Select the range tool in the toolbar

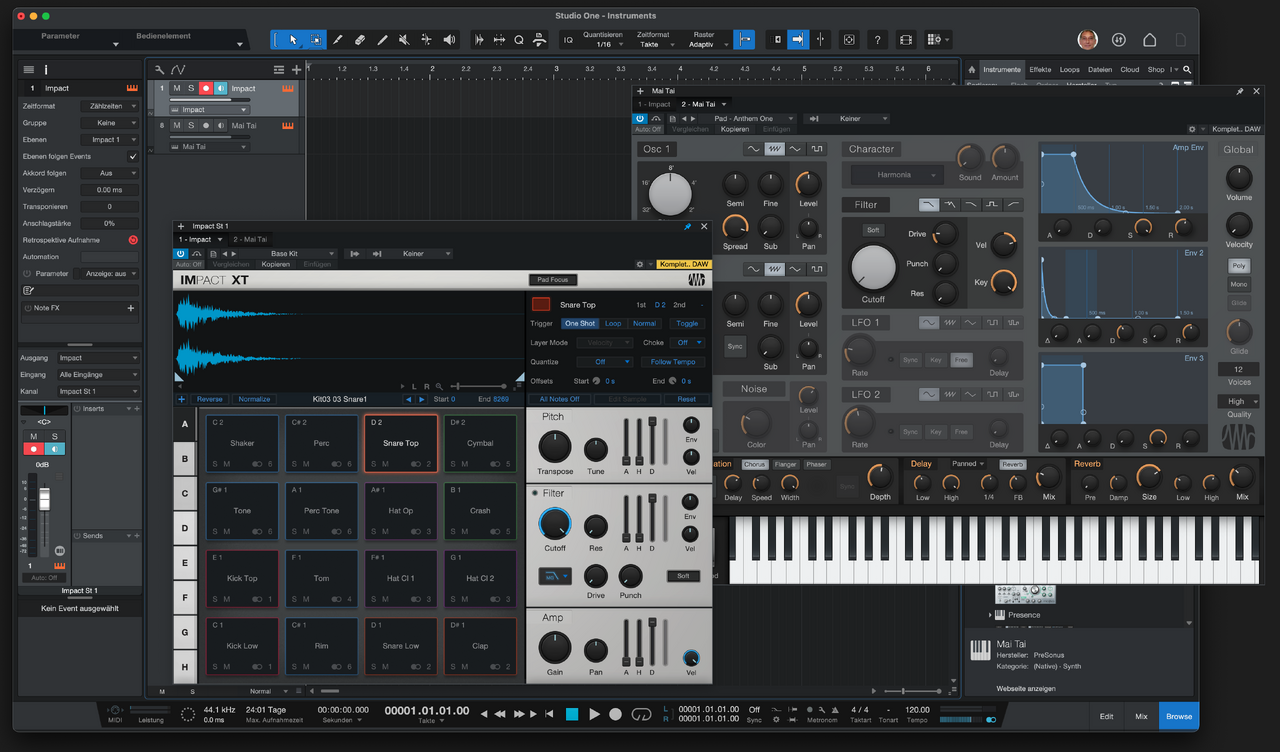[x=316, y=40]
